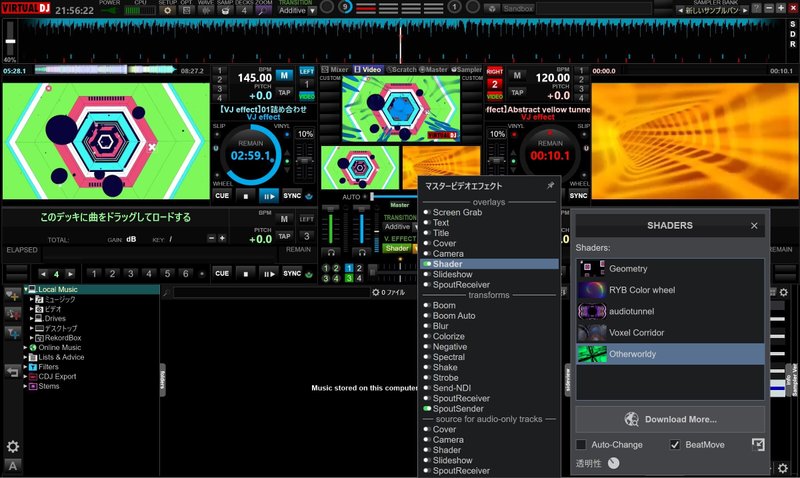800x478 pixels.
Task: Expand the CDJ Export node
Action: pos(26,376)
